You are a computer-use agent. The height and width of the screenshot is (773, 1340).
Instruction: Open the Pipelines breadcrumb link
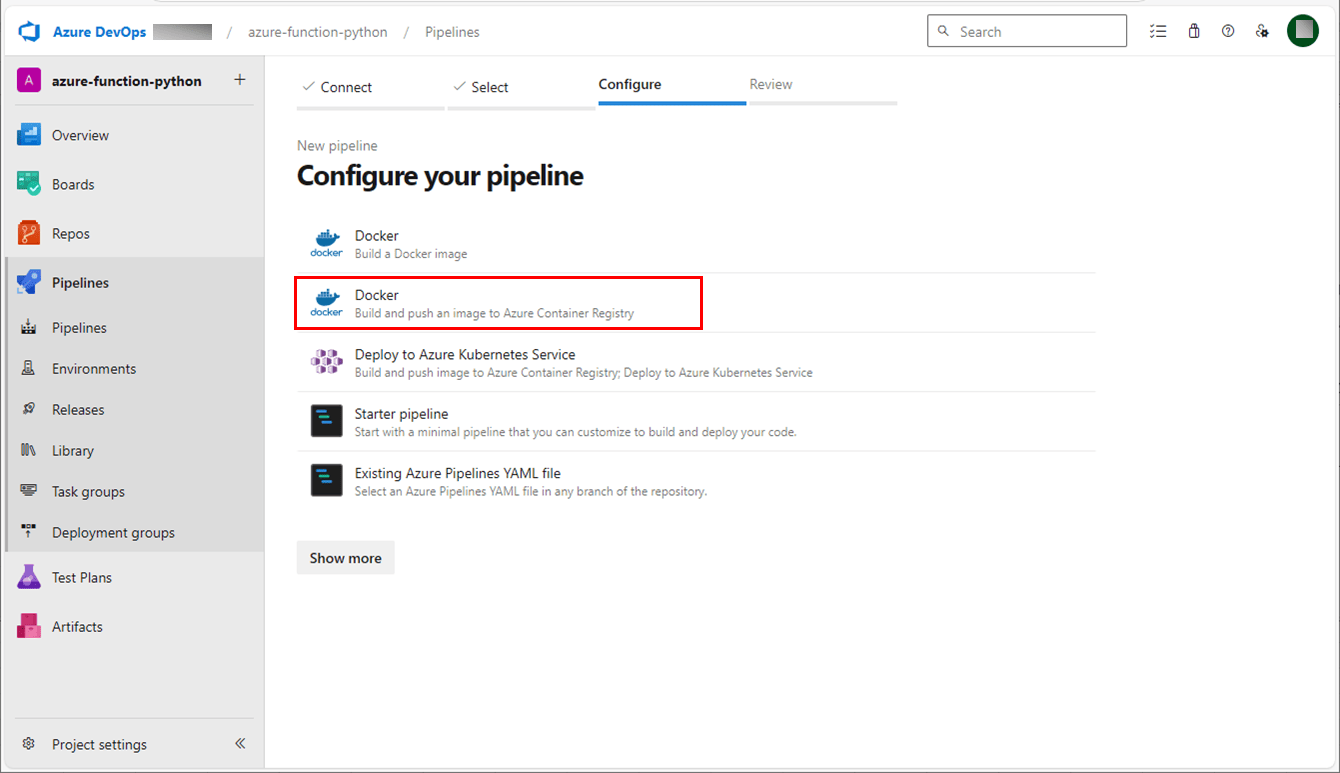452,32
